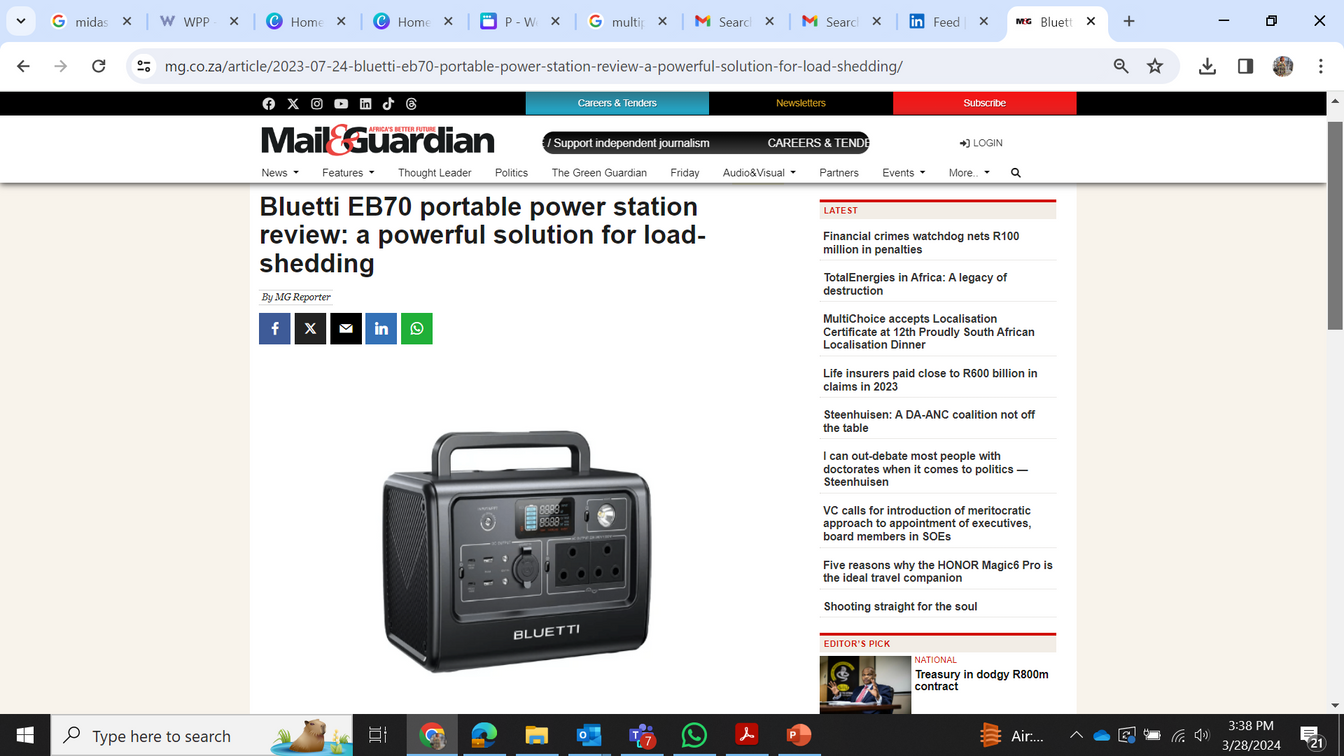The height and width of the screenshot is (756, 1344).
Task: Open Partners section
Action: pyautogui.click(x=839, y=173)
